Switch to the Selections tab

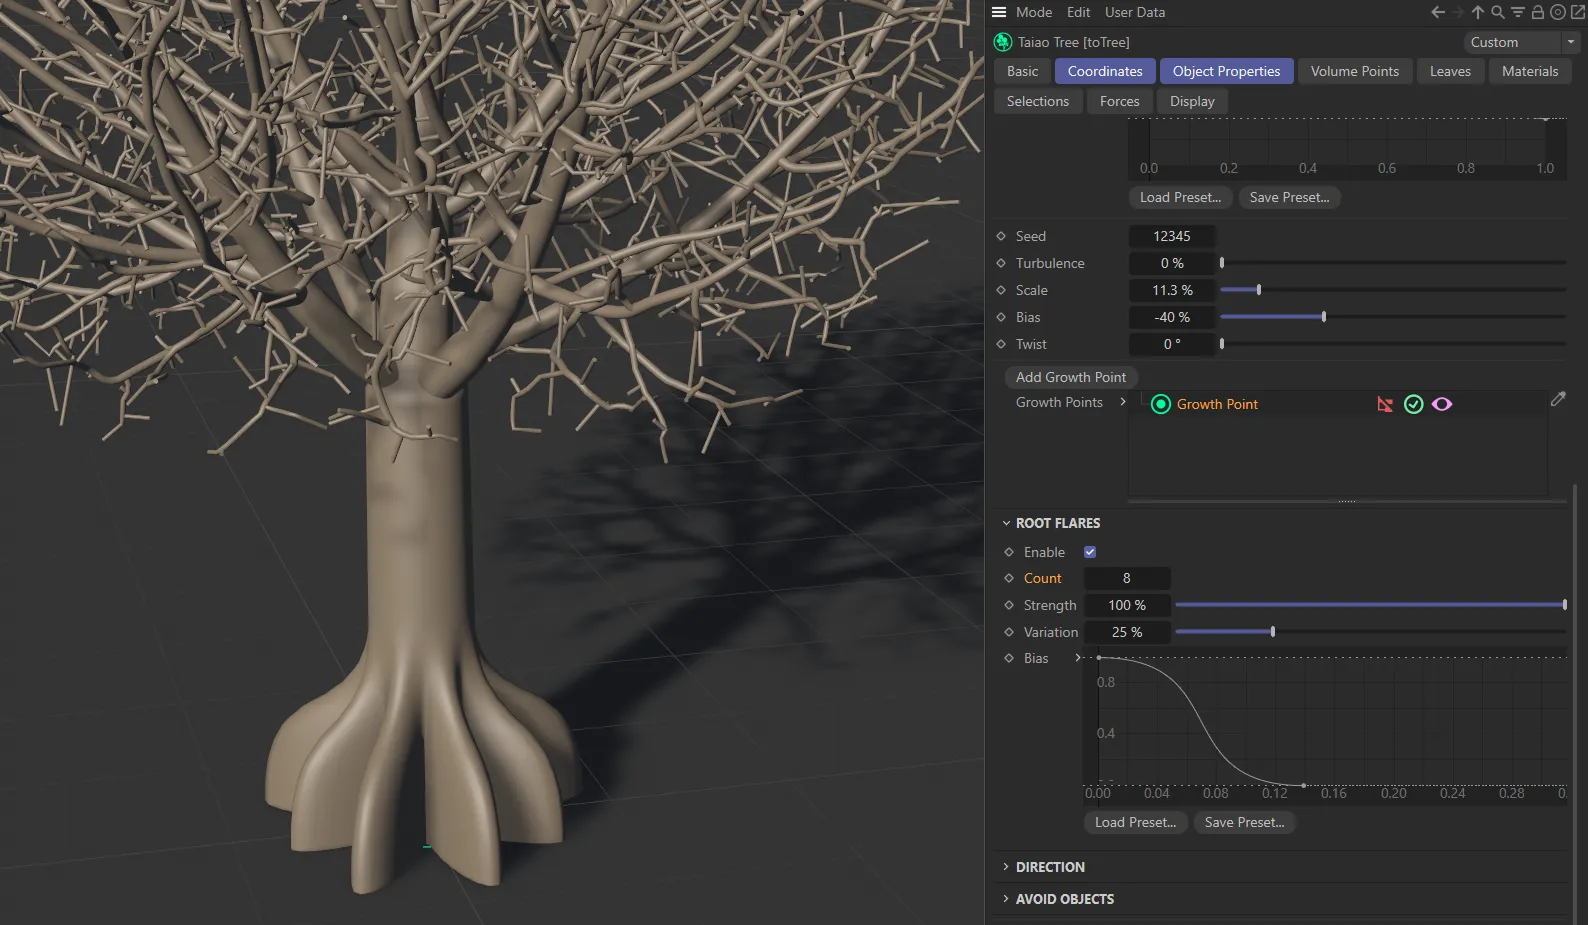(1038, 101)
